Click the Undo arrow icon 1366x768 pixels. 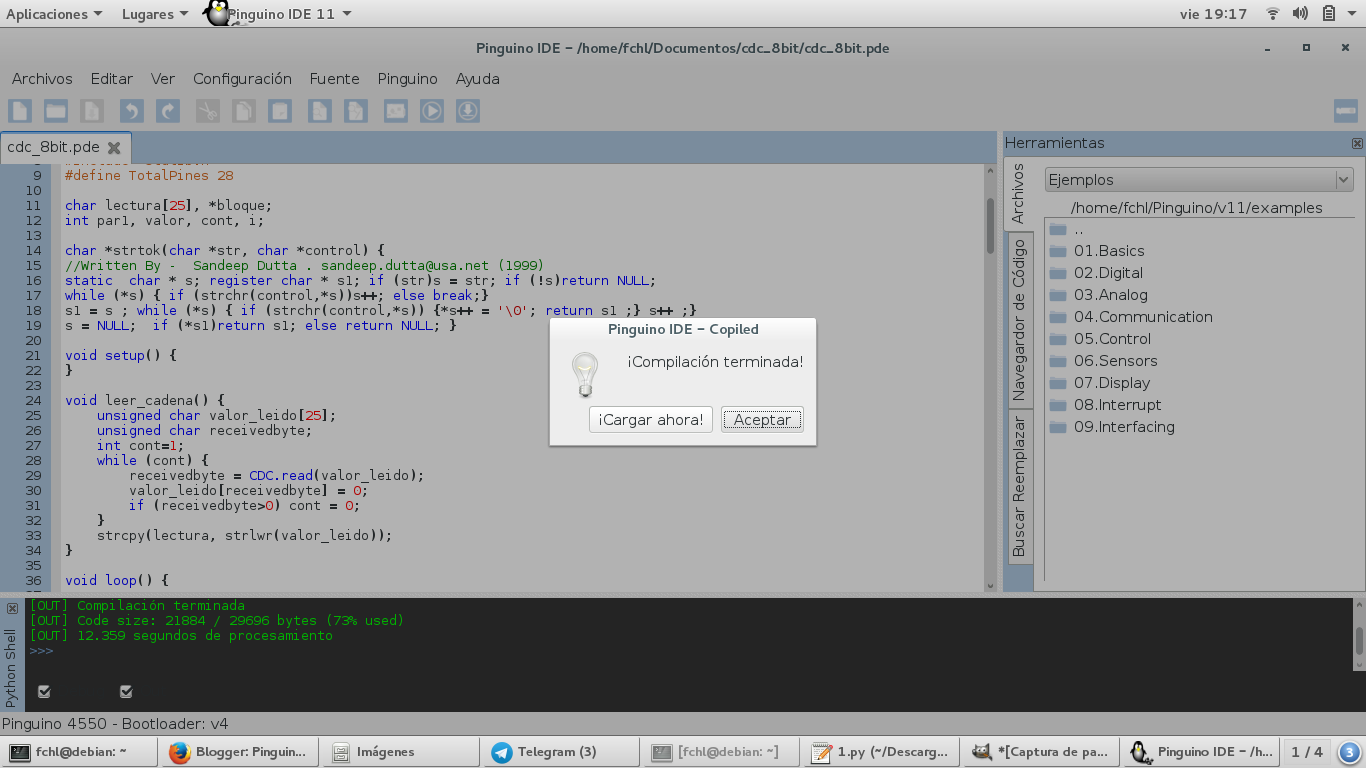coord(131,111)
